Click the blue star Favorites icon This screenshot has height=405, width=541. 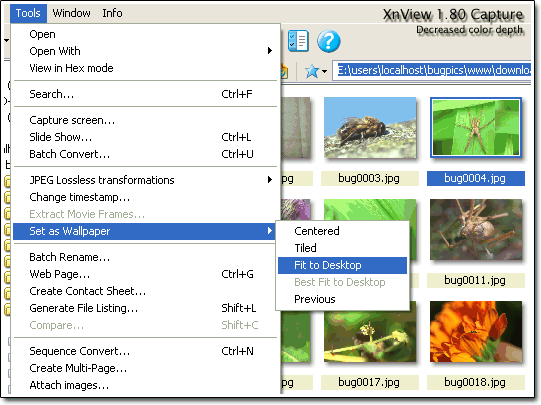[312, 71]
